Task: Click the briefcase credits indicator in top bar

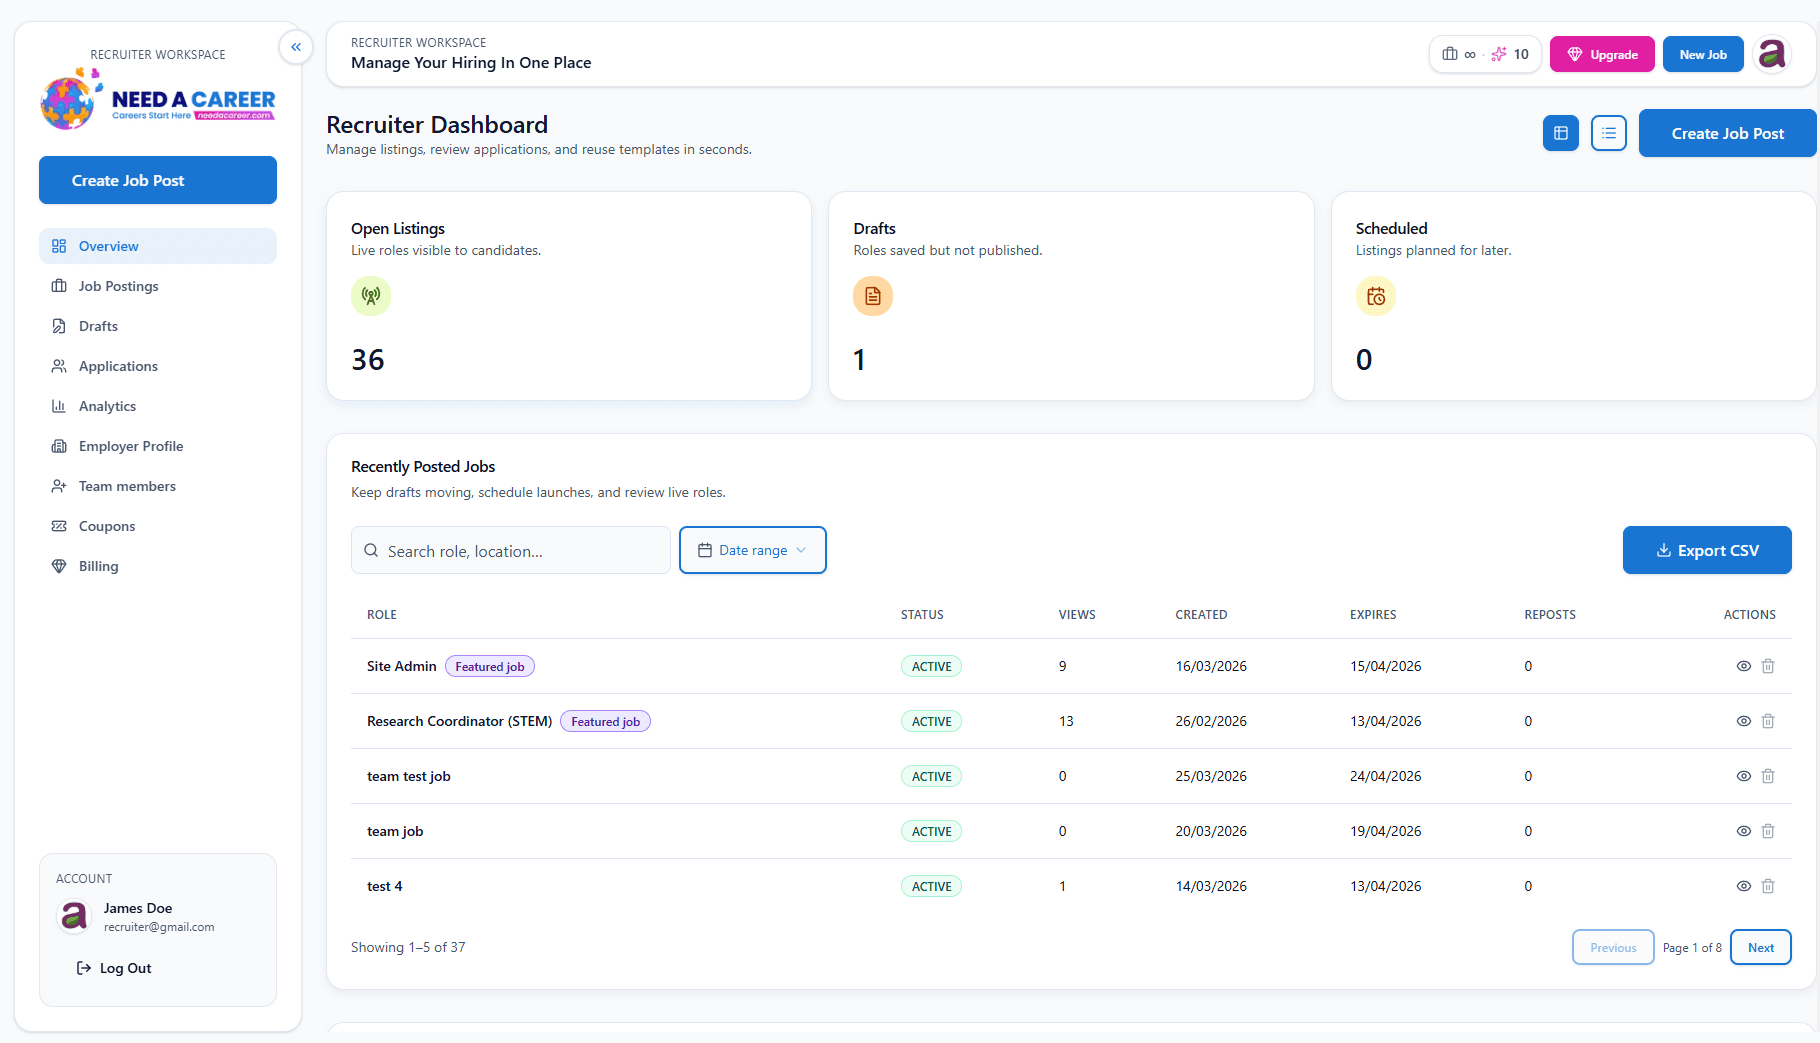Action: [1455, 54]
